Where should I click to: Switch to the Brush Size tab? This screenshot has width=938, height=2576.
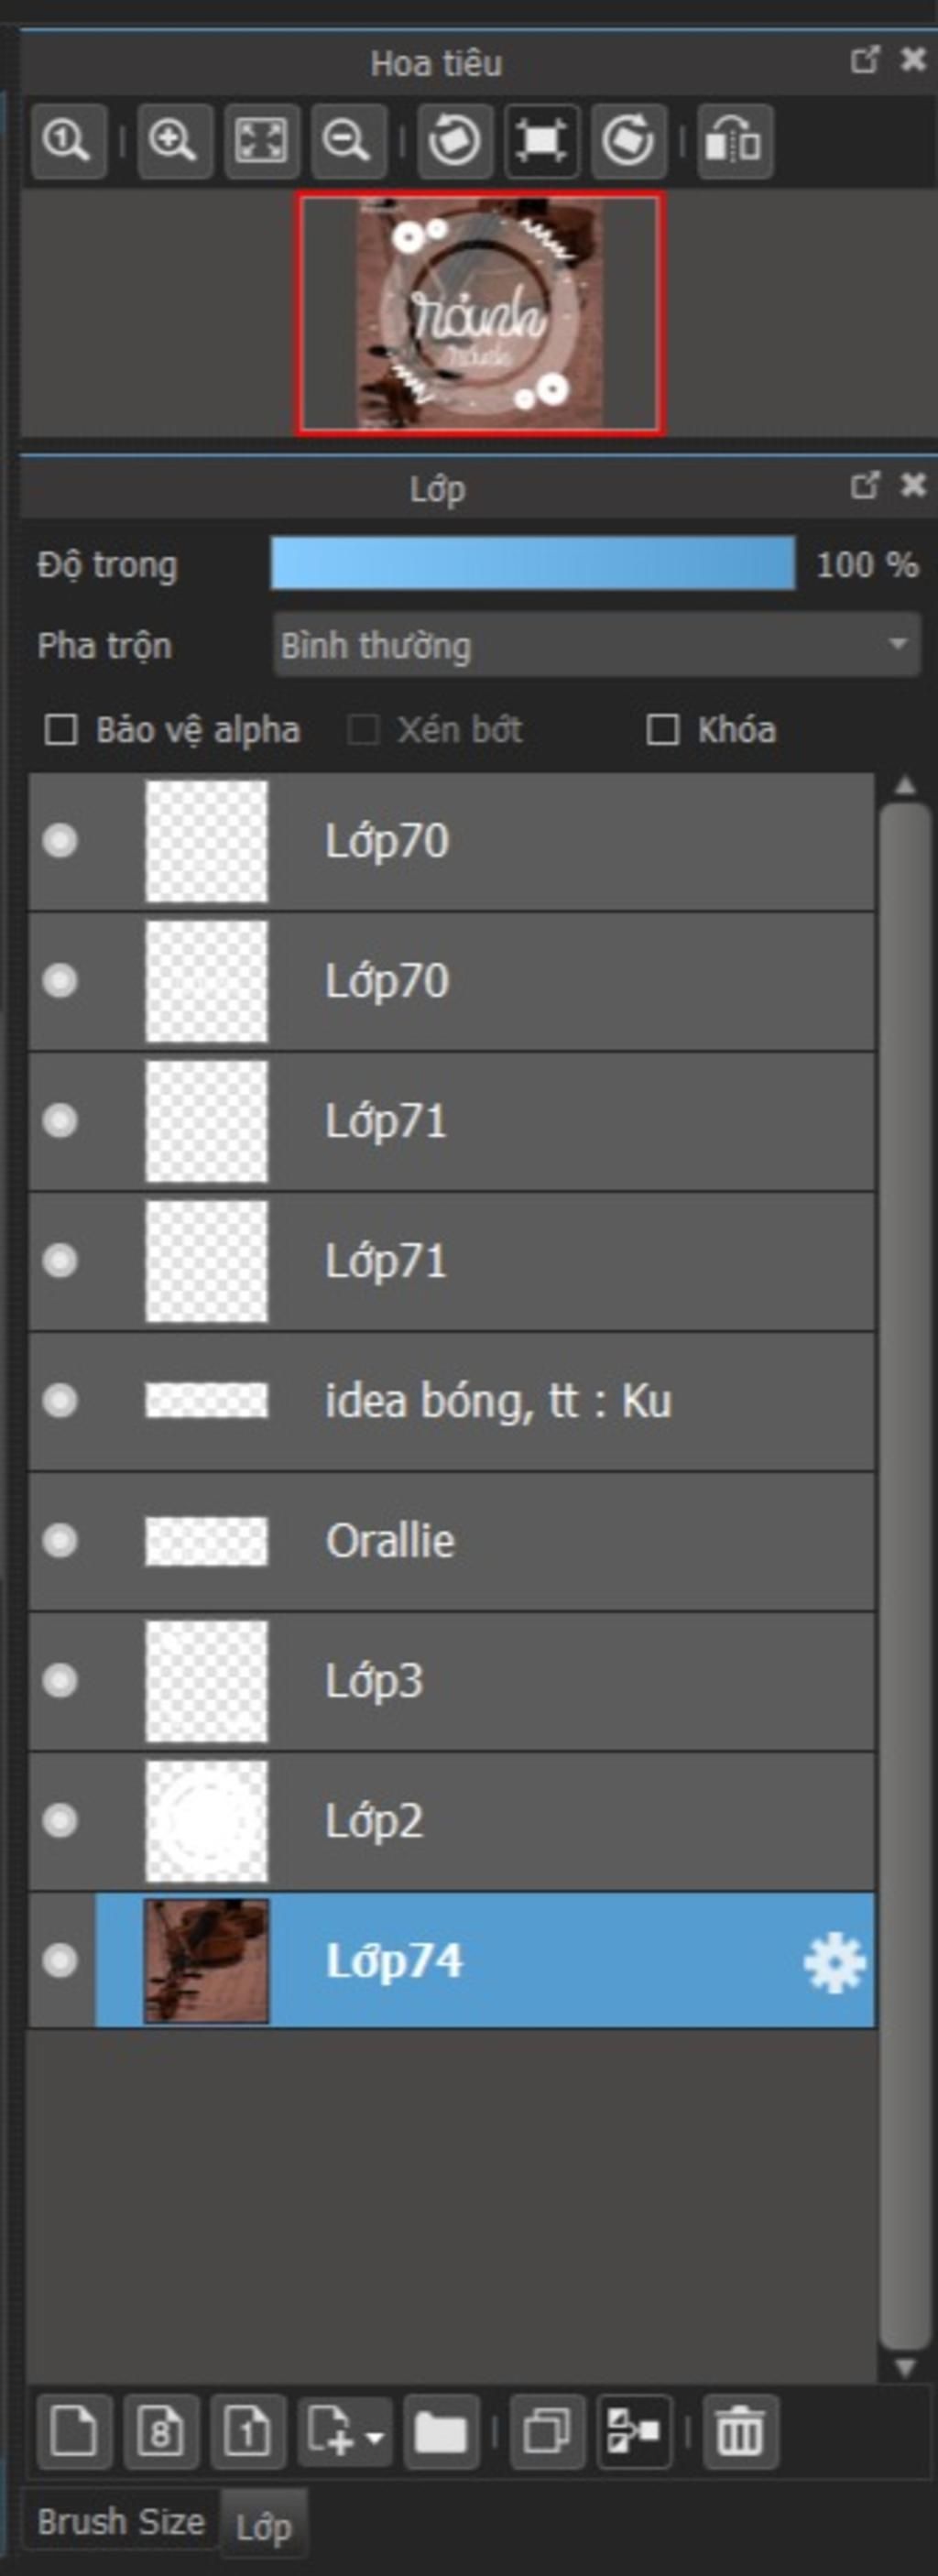click(121, 2521)
